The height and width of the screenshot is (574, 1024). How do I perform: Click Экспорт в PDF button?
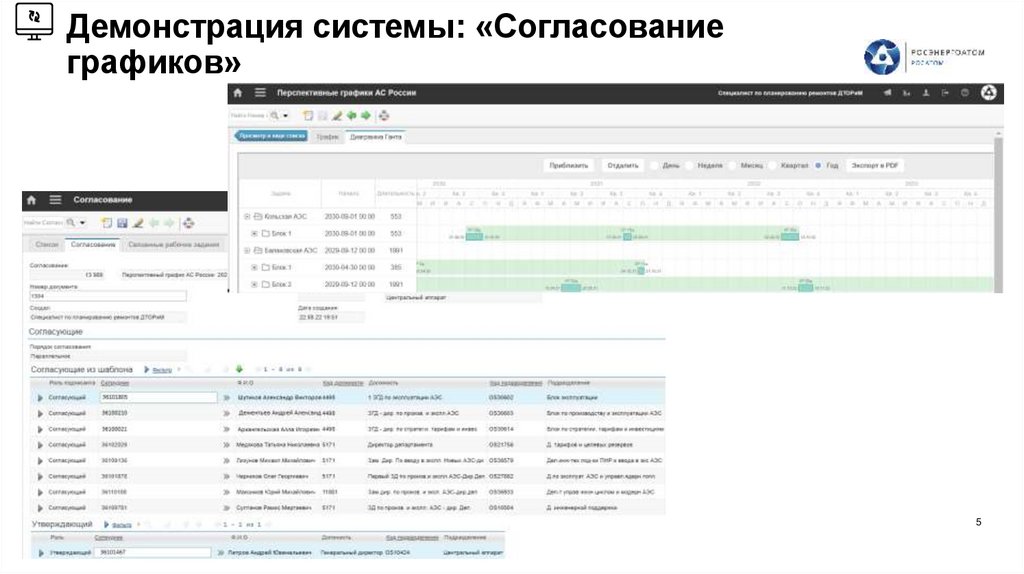tap(875, 166)
